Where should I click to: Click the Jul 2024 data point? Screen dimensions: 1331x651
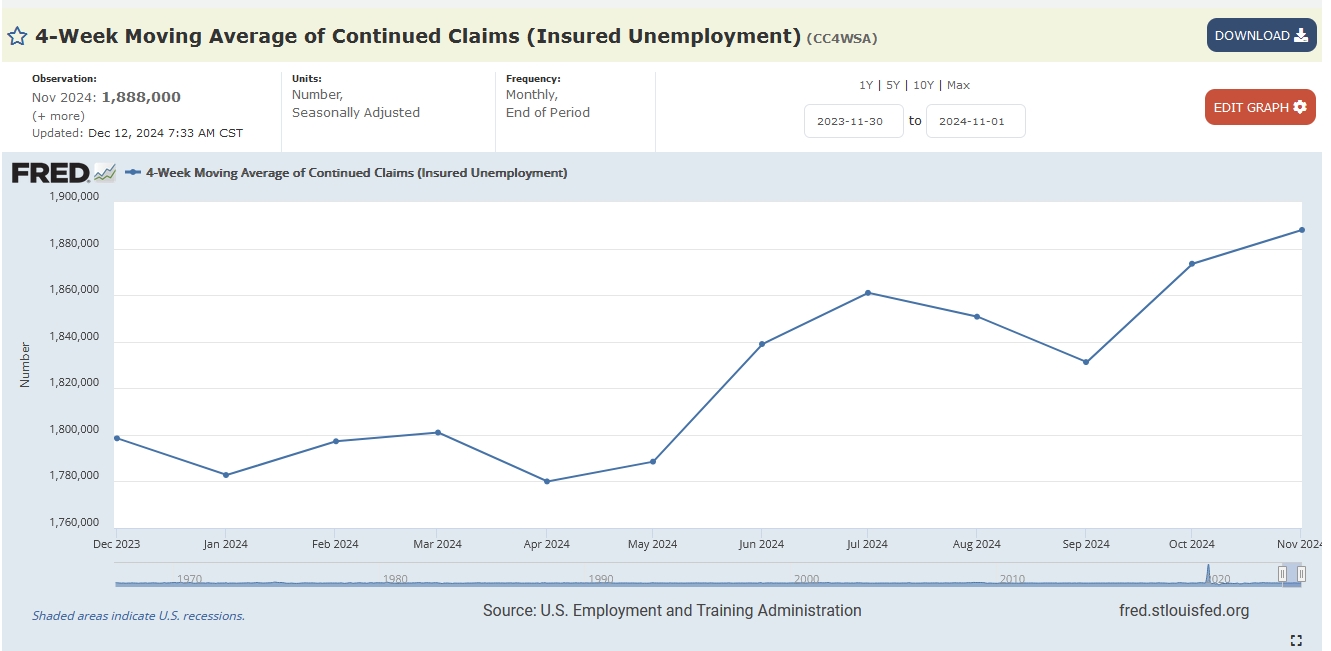[868, 293]
